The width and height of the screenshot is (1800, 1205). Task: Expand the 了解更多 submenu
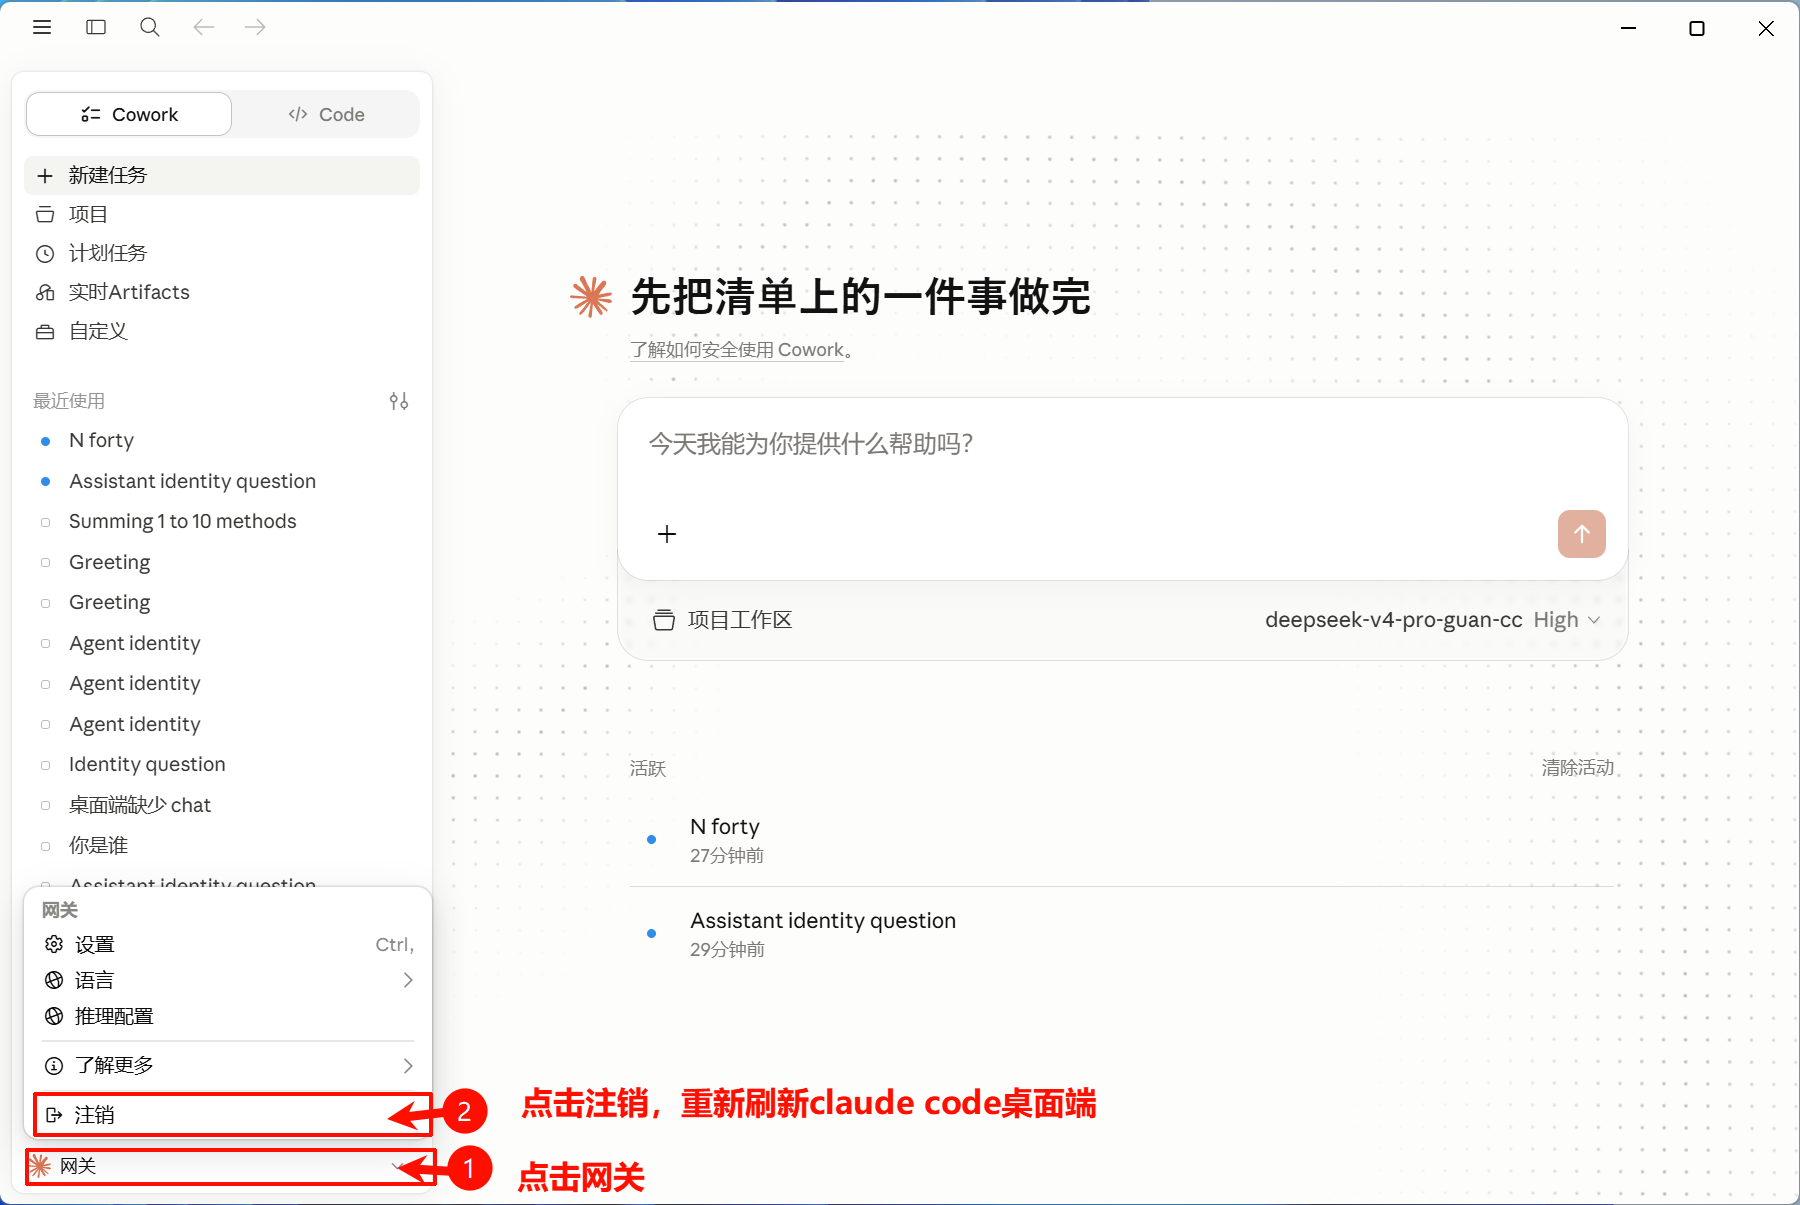pos(228,1065)
